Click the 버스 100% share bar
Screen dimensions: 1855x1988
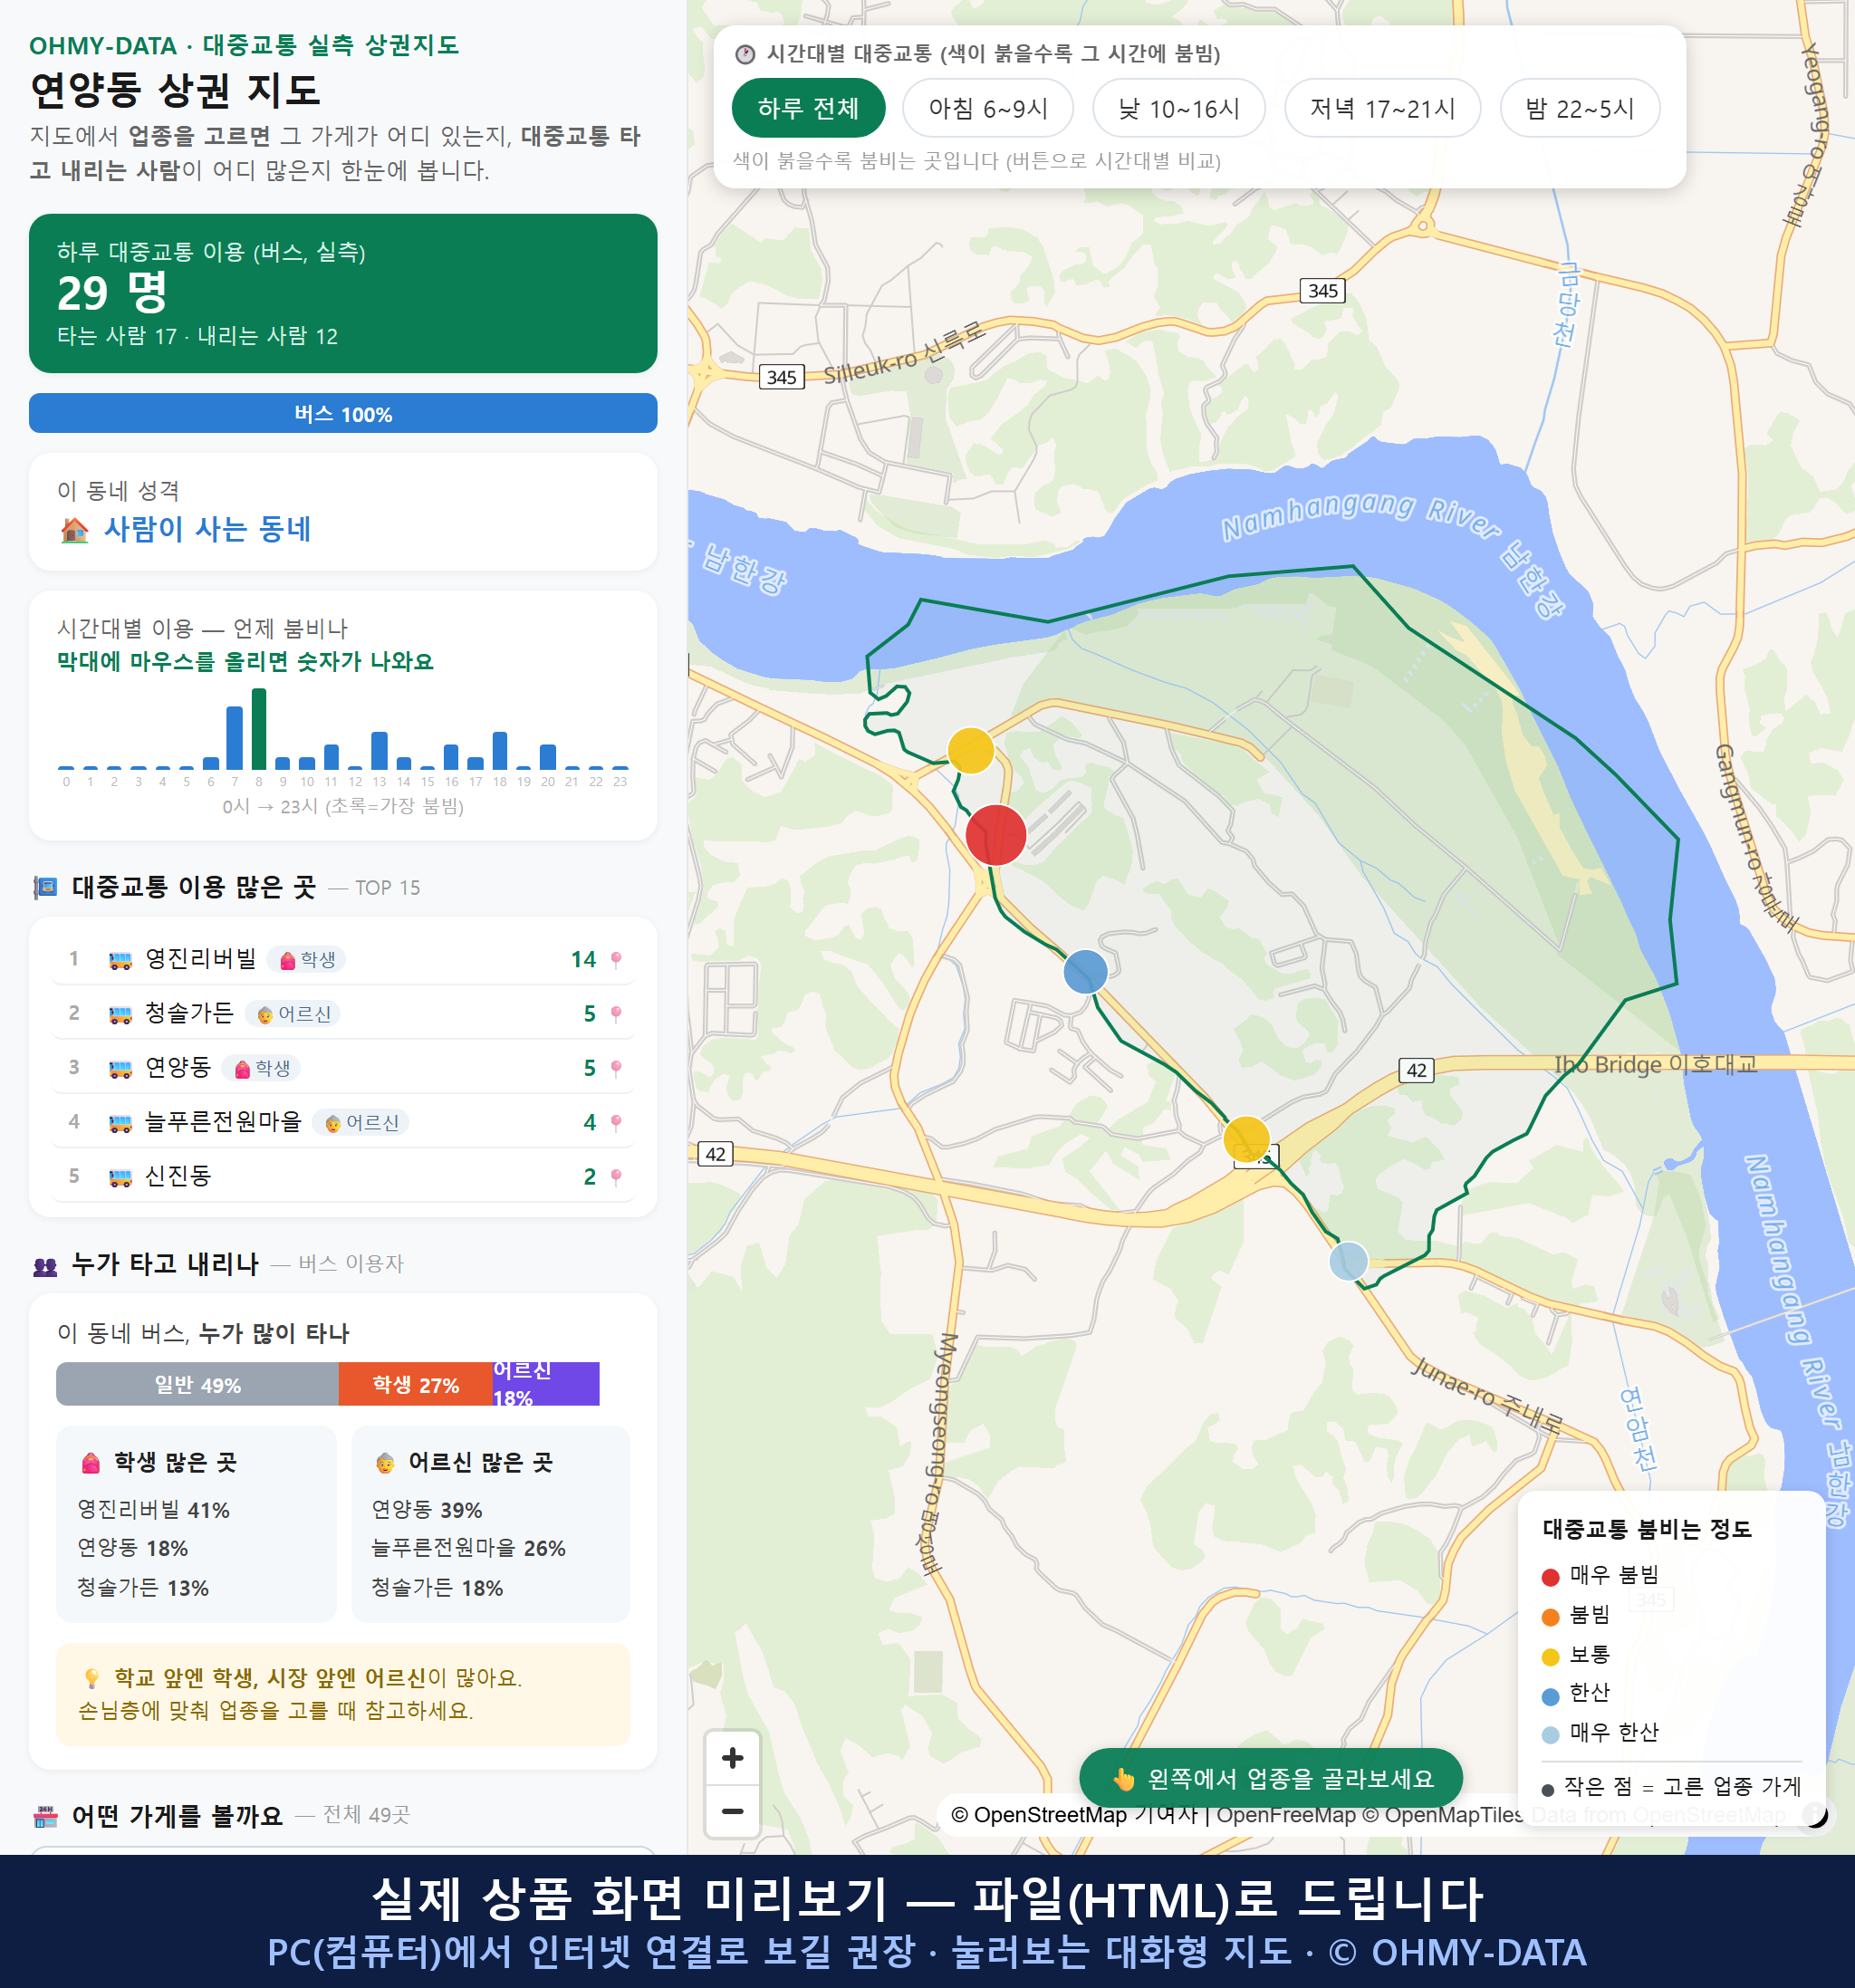pyautogui.click(x=342, y=413)
